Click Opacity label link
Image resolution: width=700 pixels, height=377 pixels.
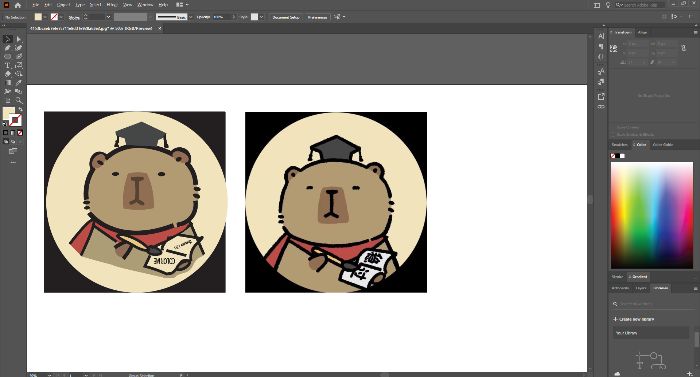(203, 17)
